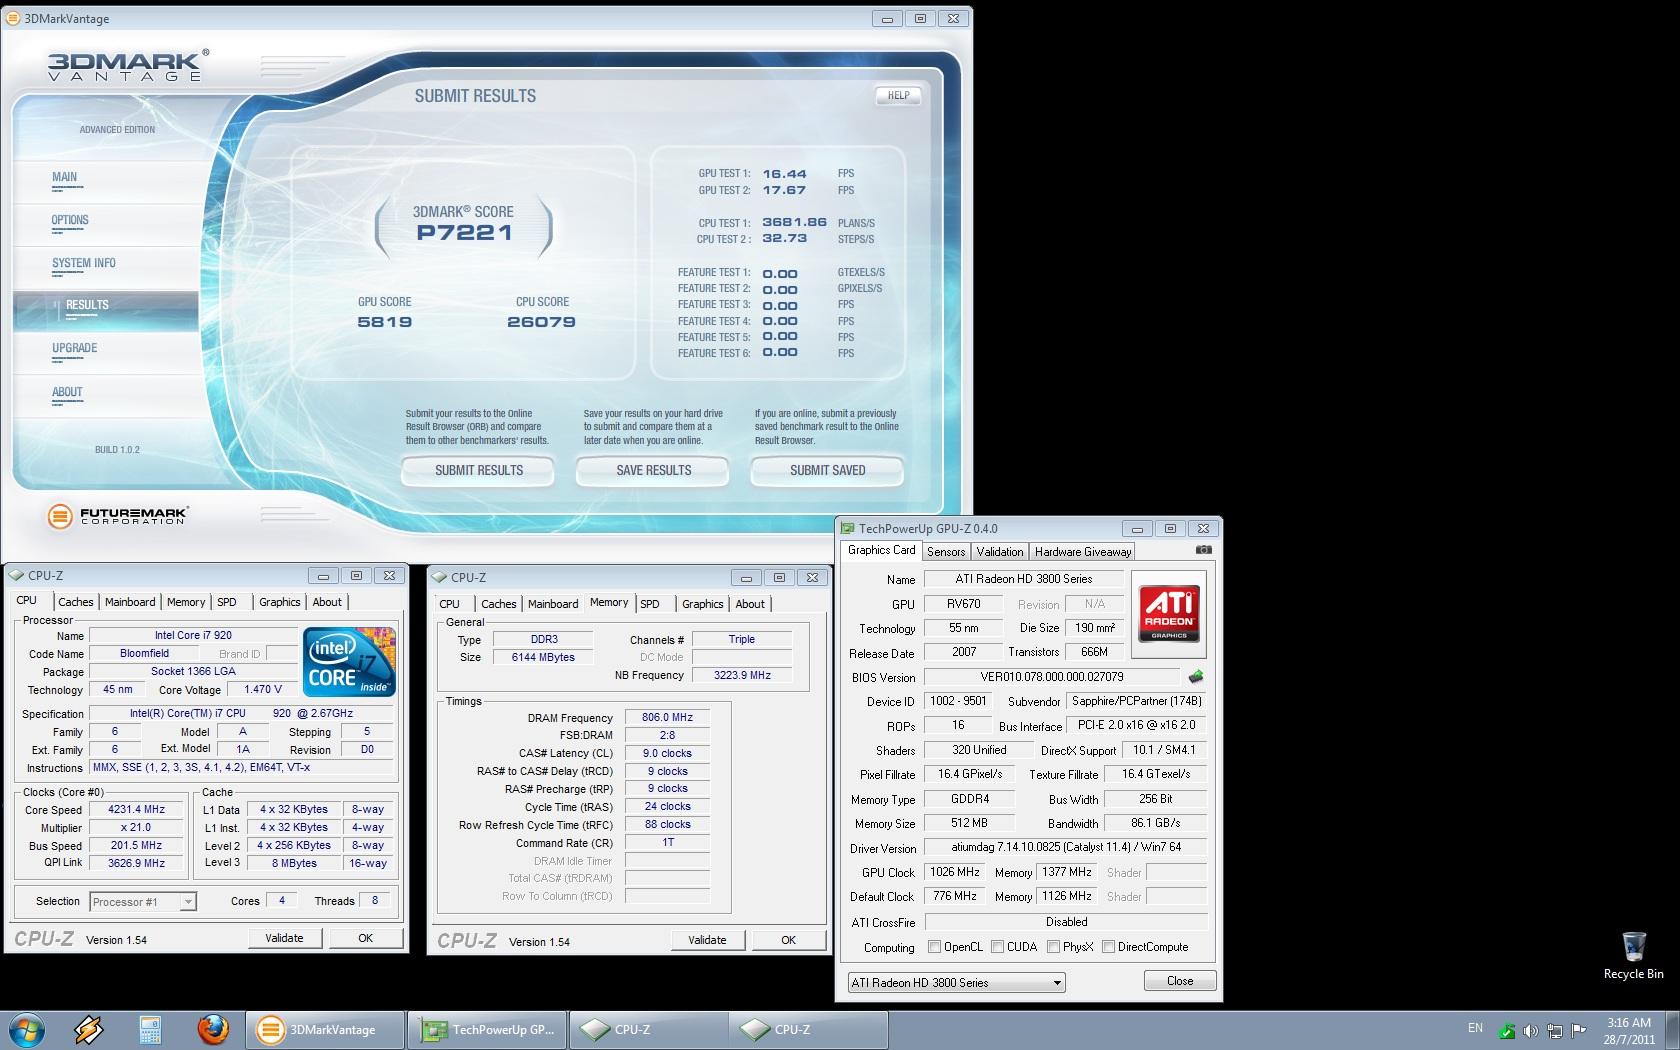
Task: Click the ATI Radeon logo in GPU-Z
Action: pos(1169,614)
